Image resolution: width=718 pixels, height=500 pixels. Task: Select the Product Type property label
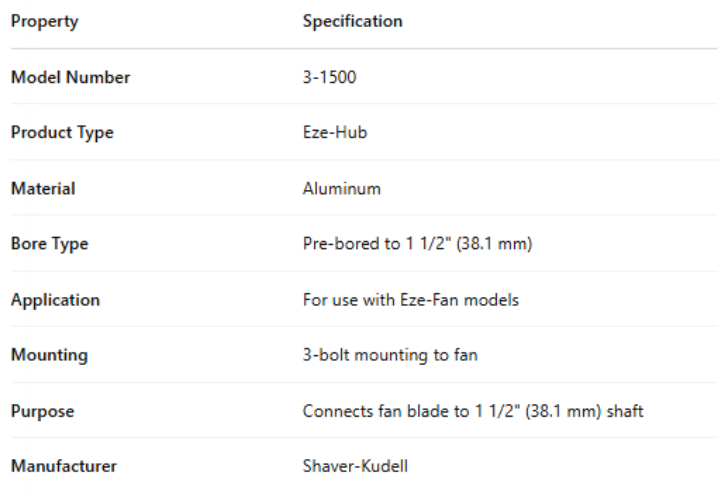pos(62,133)
